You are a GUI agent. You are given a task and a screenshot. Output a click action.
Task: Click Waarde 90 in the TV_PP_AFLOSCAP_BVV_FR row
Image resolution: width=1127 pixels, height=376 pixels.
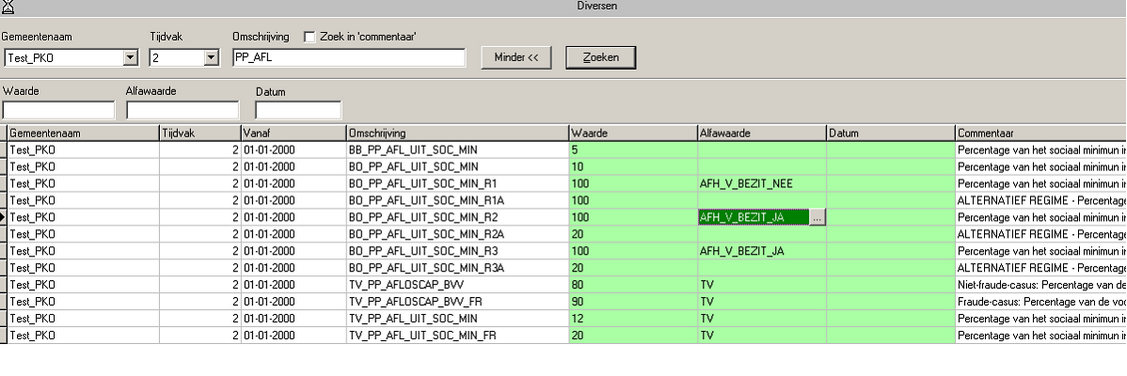633,302
